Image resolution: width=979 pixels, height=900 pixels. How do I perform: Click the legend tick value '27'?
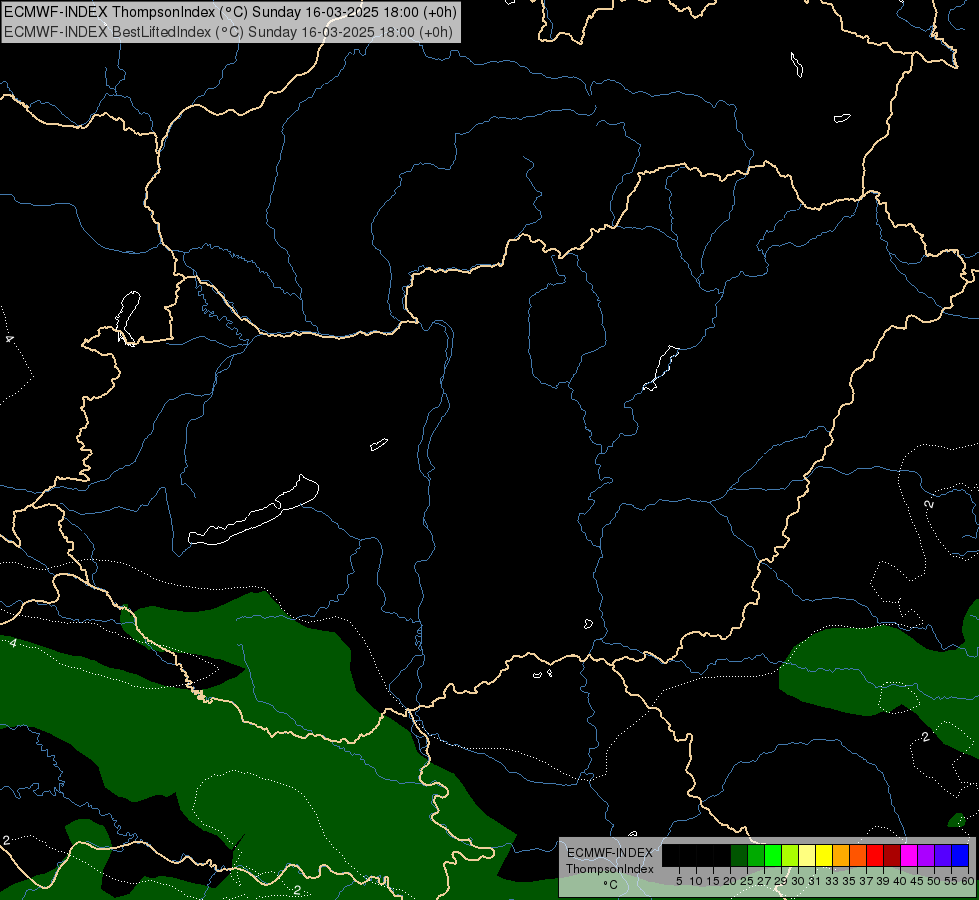(x=764, y=881)
